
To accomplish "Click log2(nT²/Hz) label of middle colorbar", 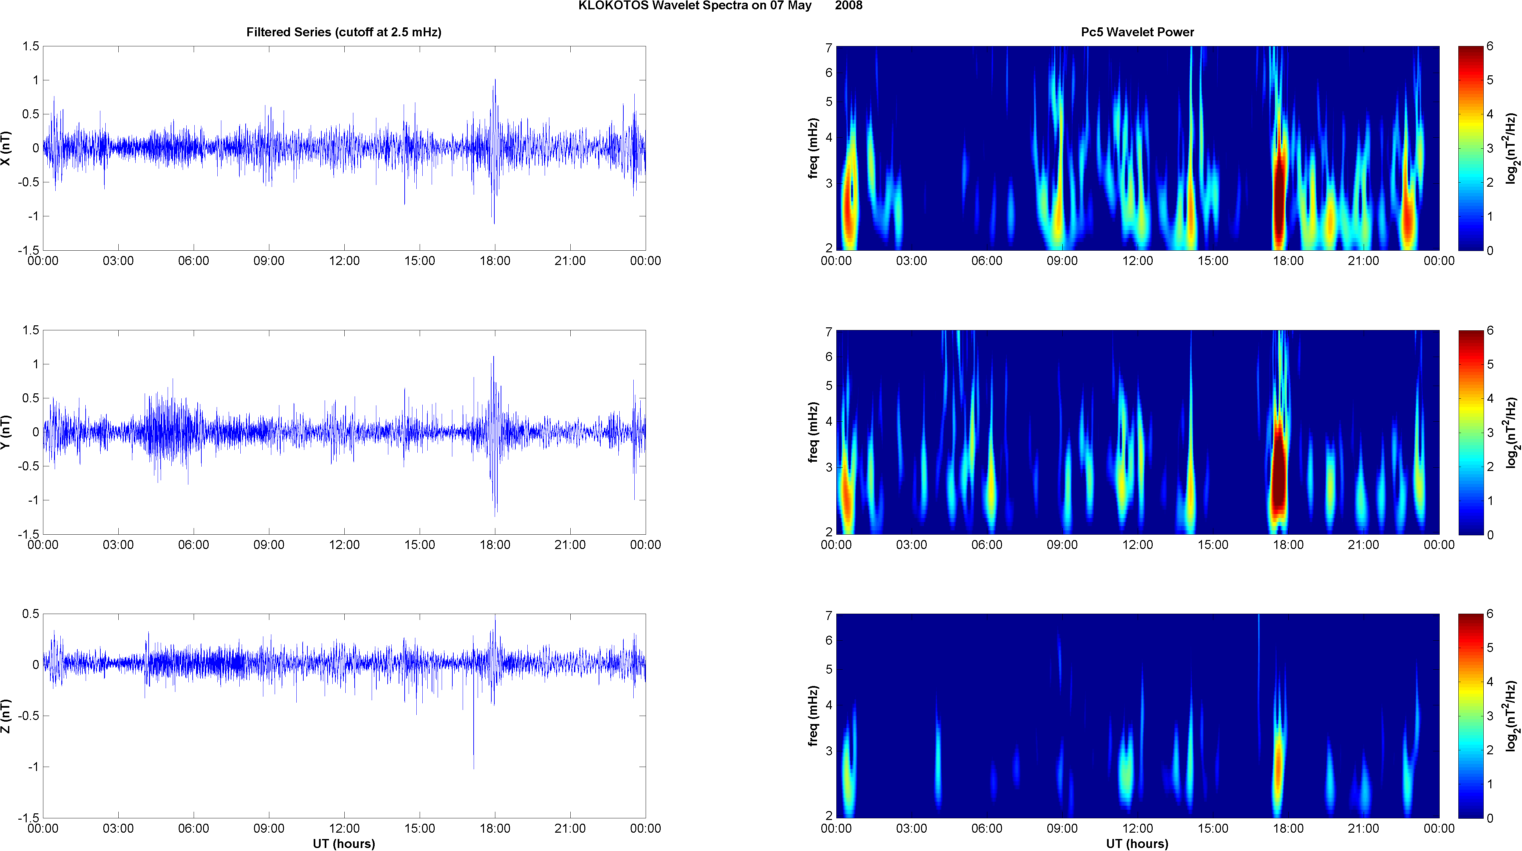I will pyautogui.click(x=1514, y=432).
